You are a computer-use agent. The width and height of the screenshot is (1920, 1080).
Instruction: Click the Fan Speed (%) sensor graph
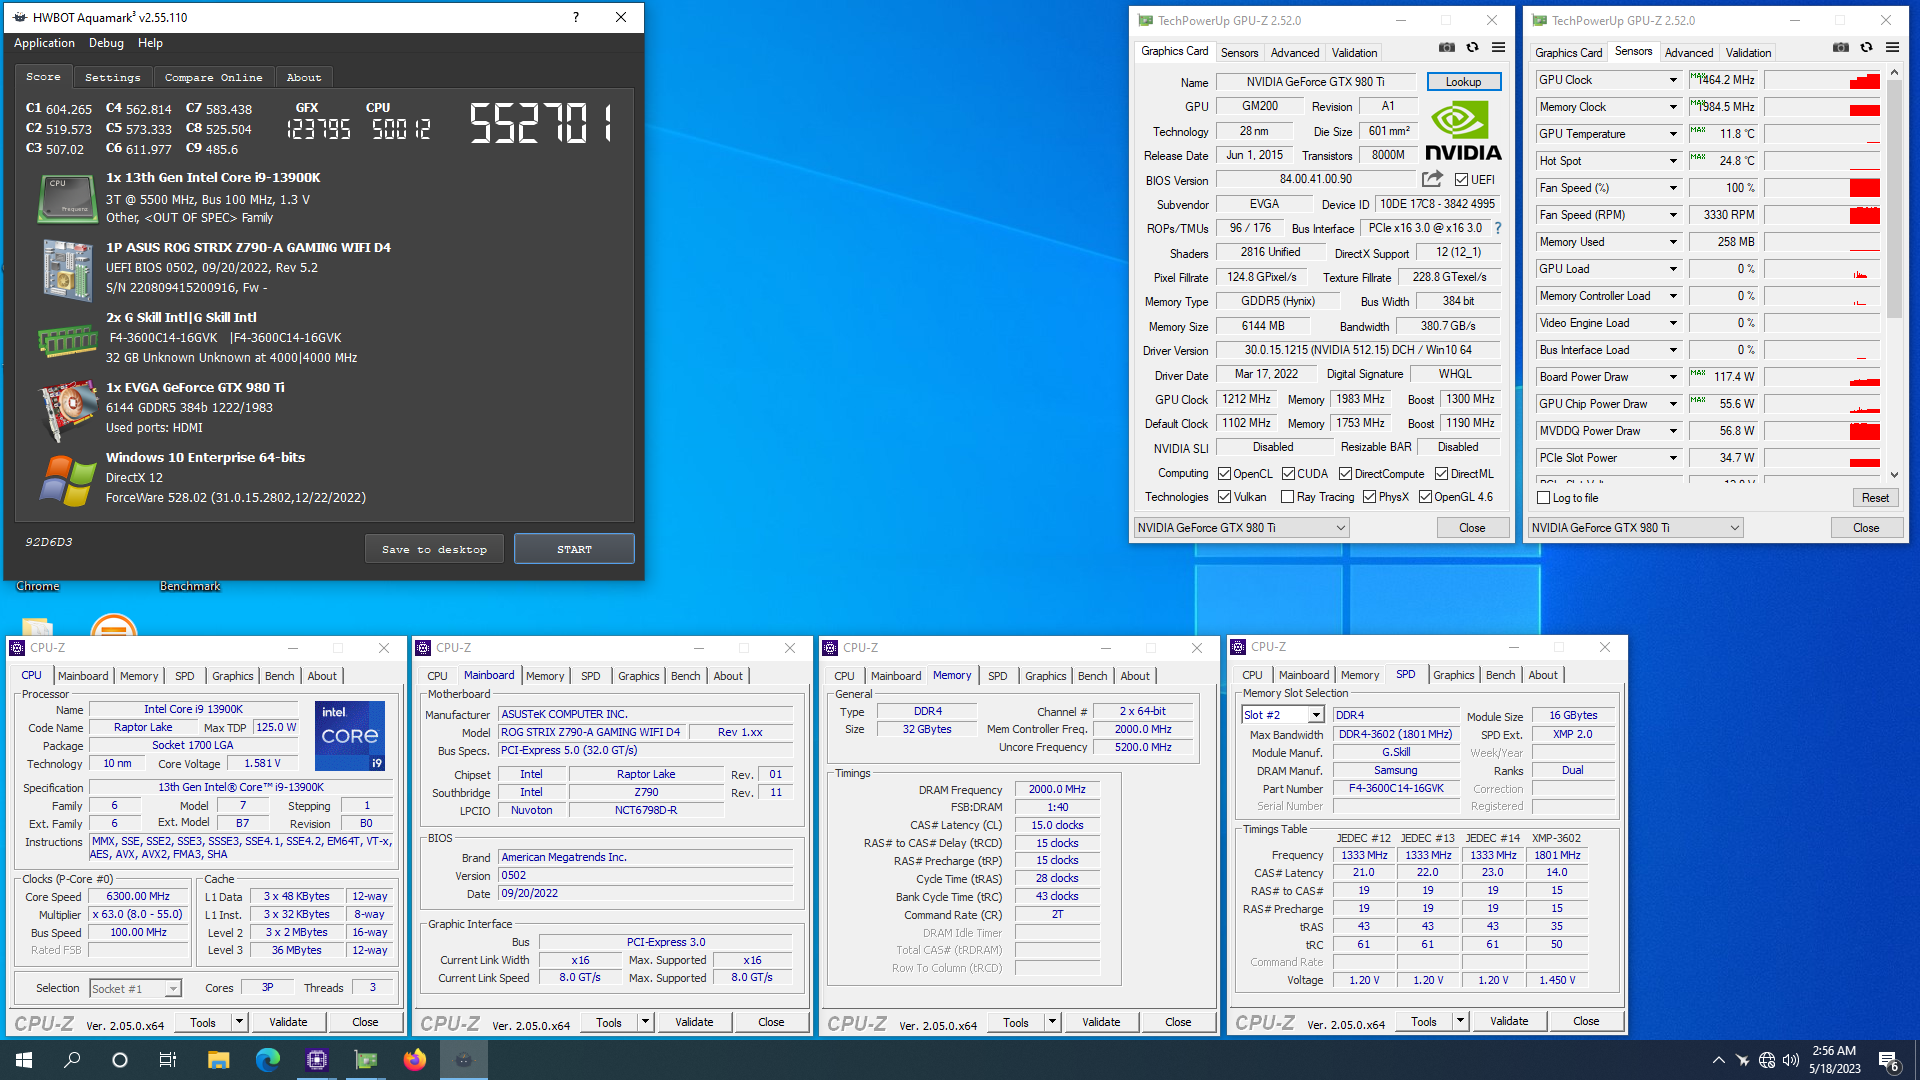pyautogui.click(x=1822, y=188)
